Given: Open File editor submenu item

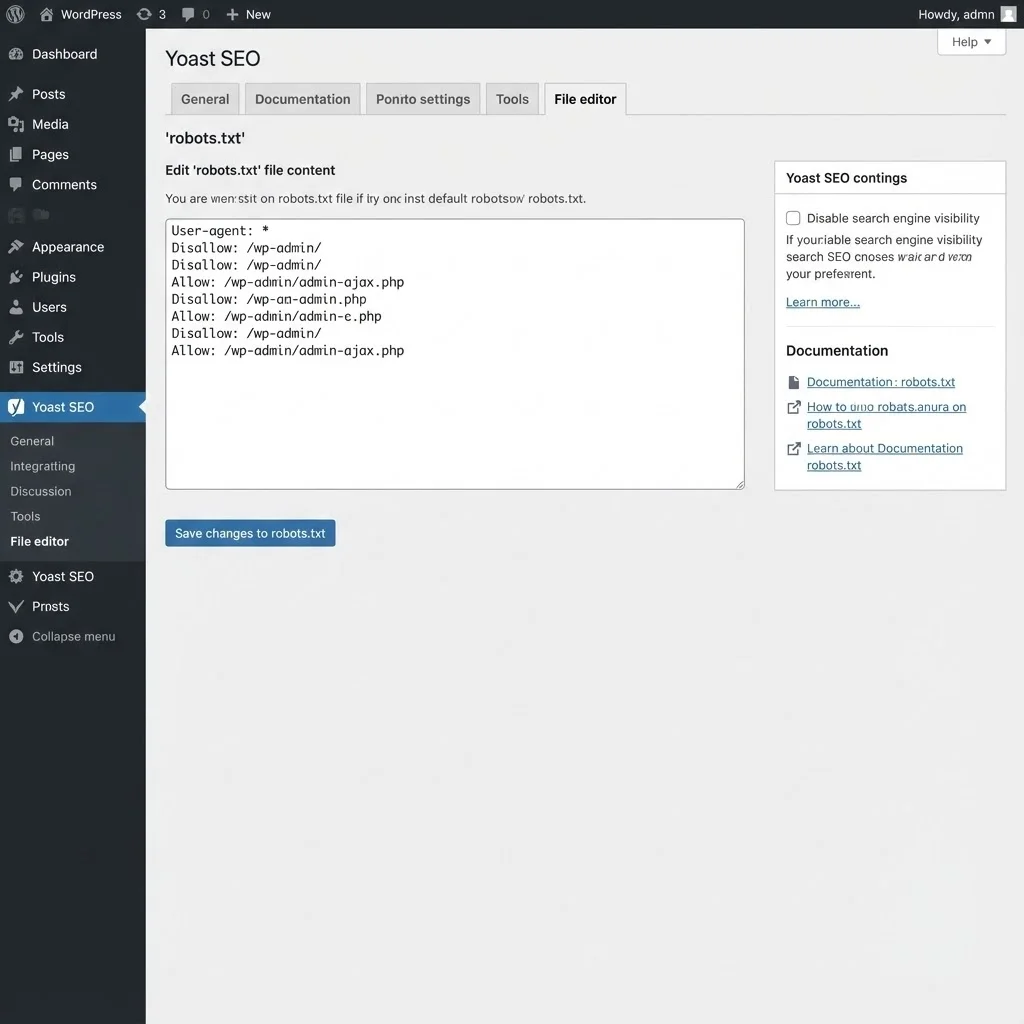Looking at the screenshot, I should pyautogui.click(x=39, y=541).
